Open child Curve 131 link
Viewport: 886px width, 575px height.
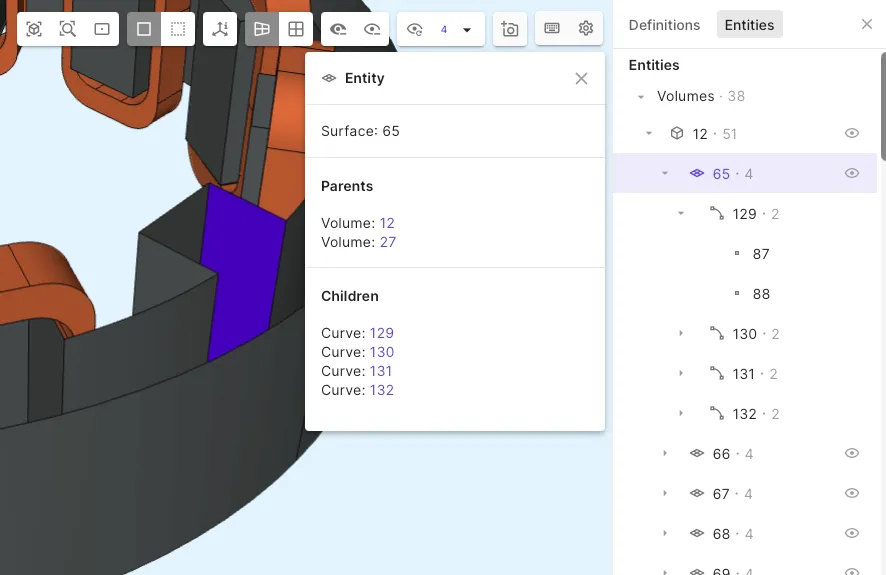381,372
